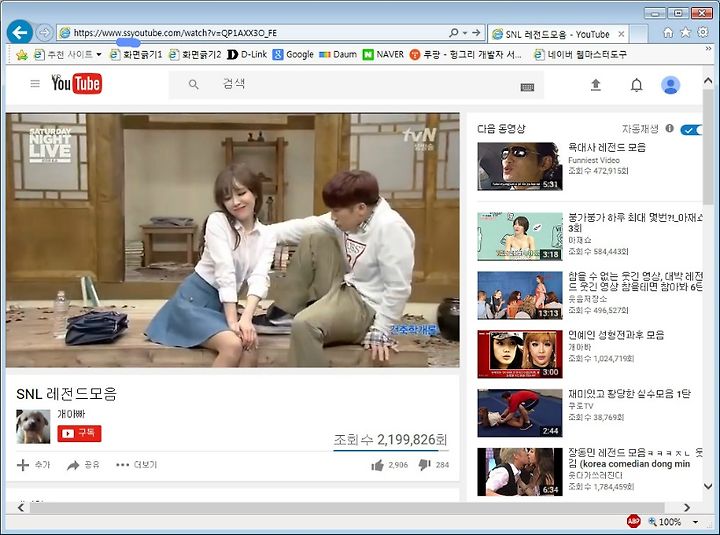
Task: Open the NAVER bookmark
Action: 383,55
